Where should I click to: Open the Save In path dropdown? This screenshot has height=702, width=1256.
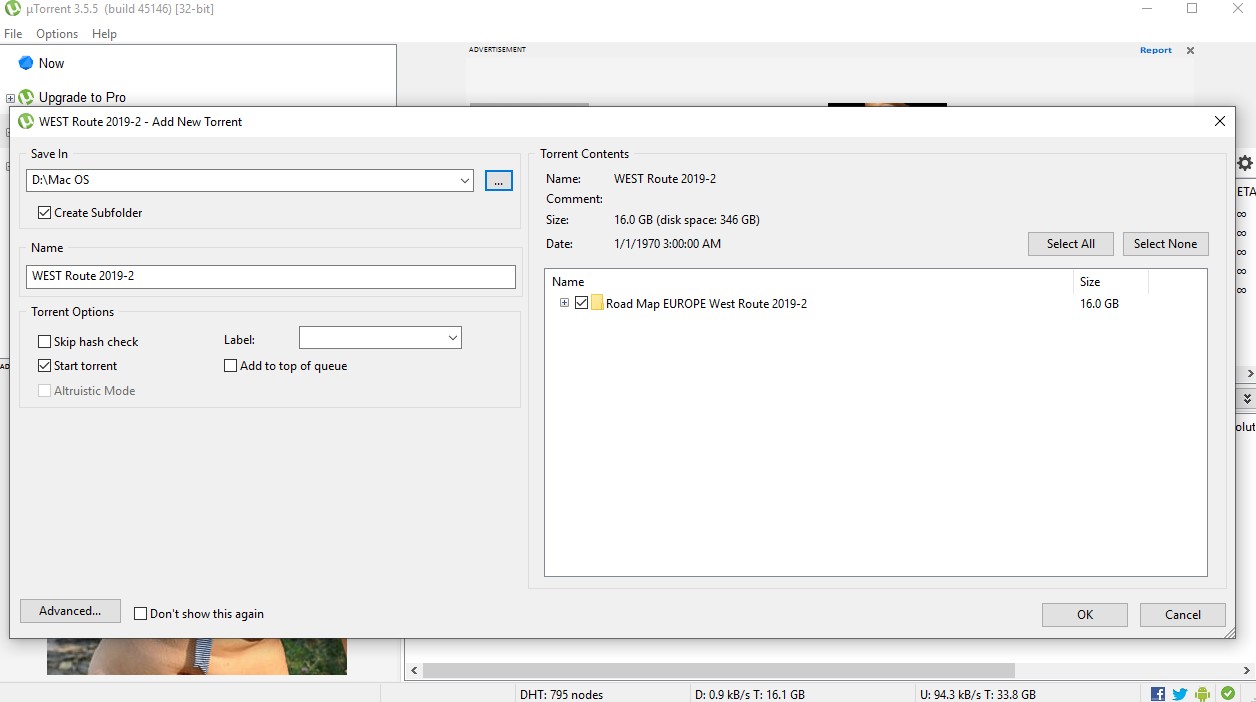click(465, 181)
